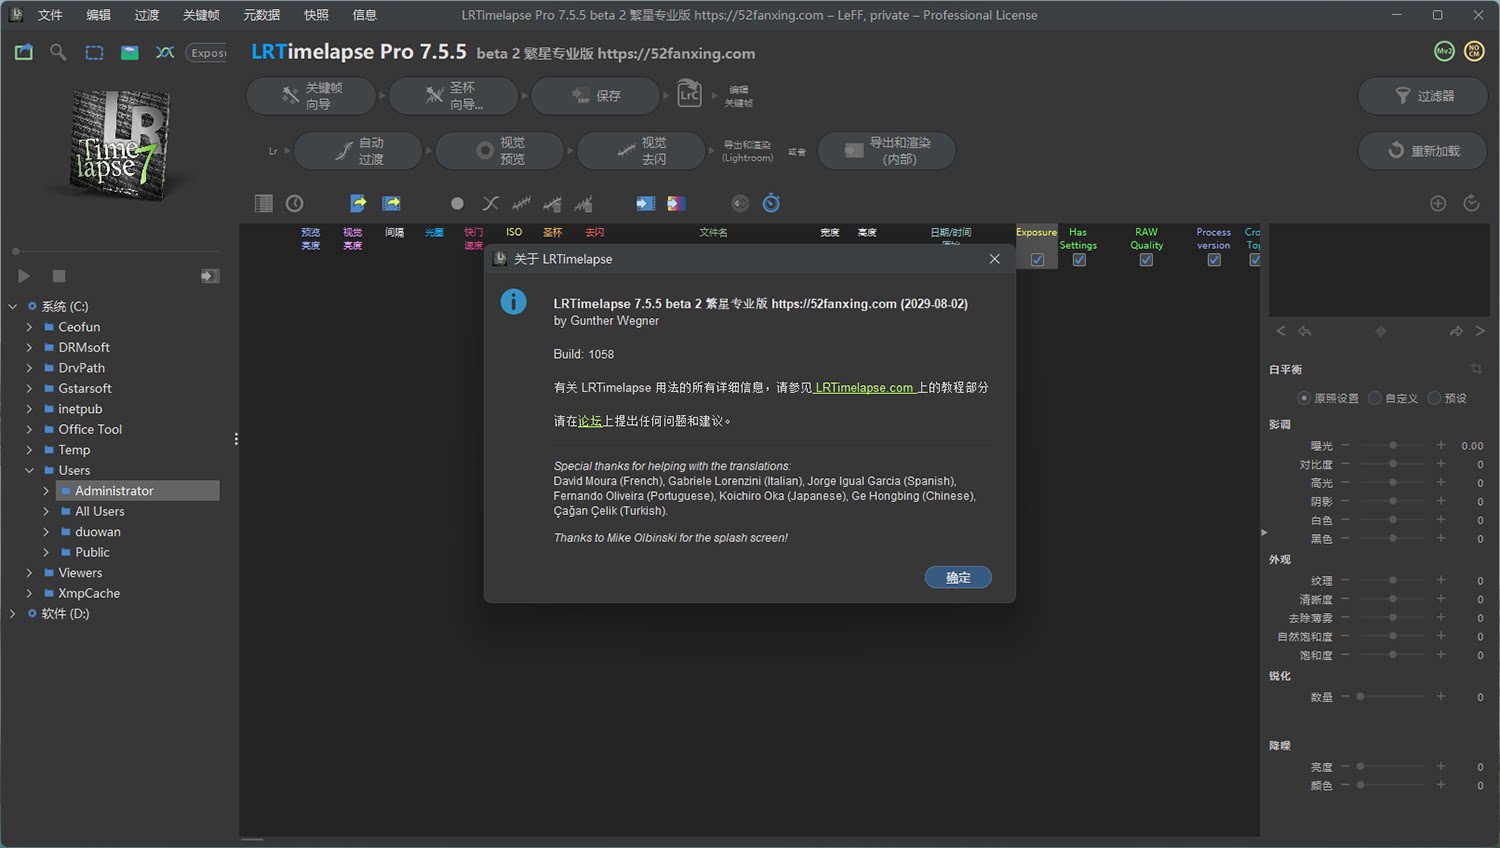Click the 确定 button in About dialog
The height and width of the screenshot is (848, 1500).
click(x=958, y=577)
